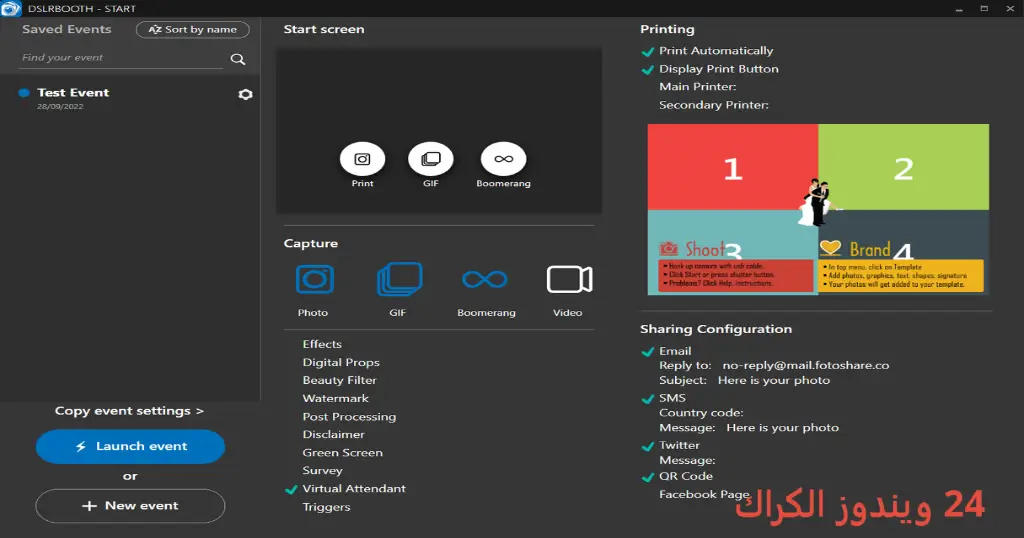
Task: Select the Boomerang capture mode icon
Action: point(485,279)
